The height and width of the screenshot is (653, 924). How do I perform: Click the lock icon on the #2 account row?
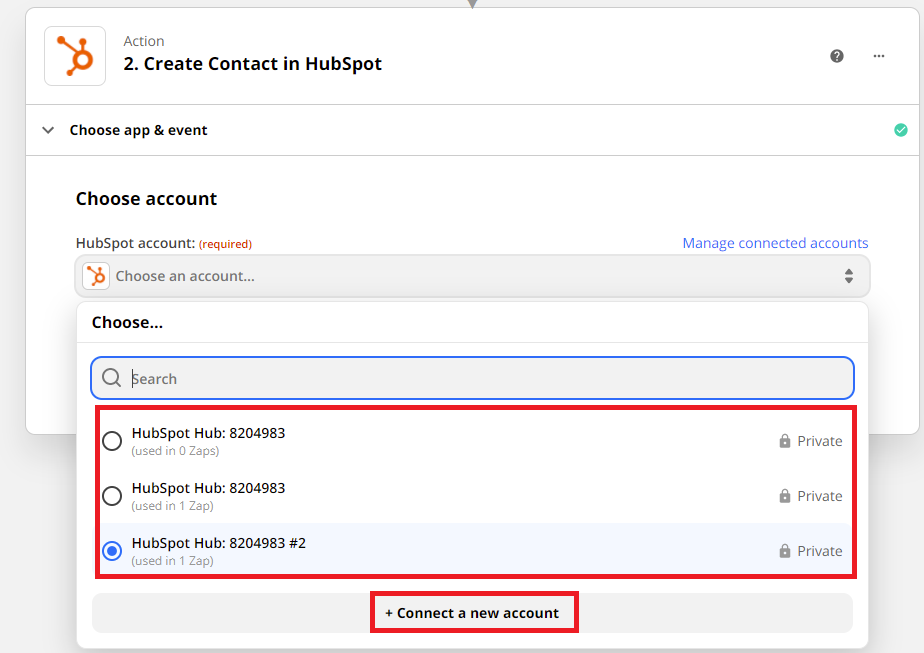click(784, 551)
